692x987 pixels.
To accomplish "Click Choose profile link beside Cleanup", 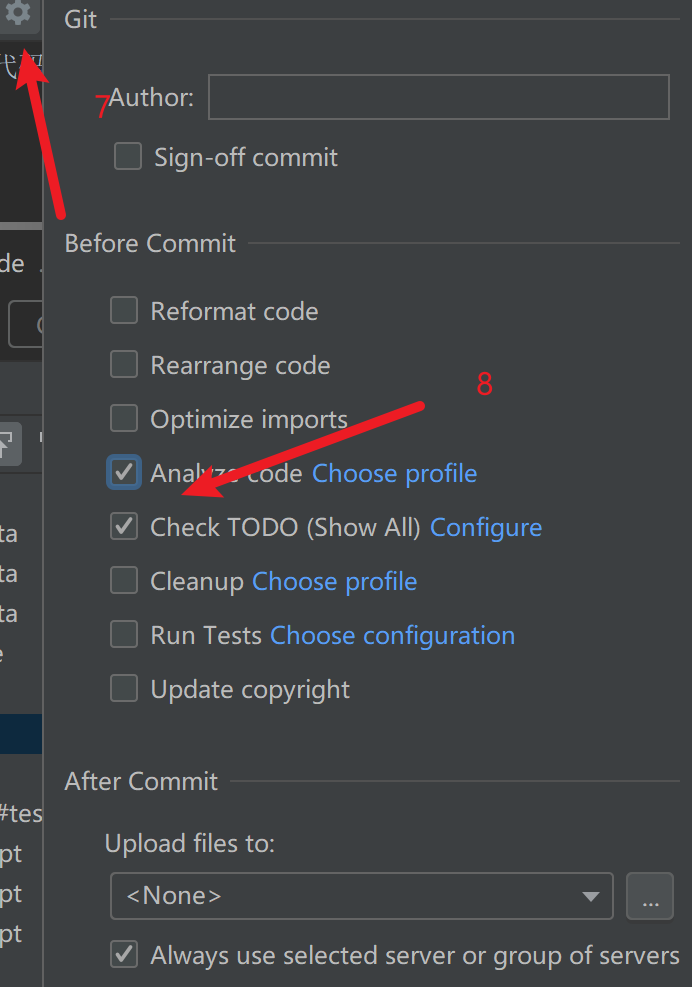I will [334, 581].
